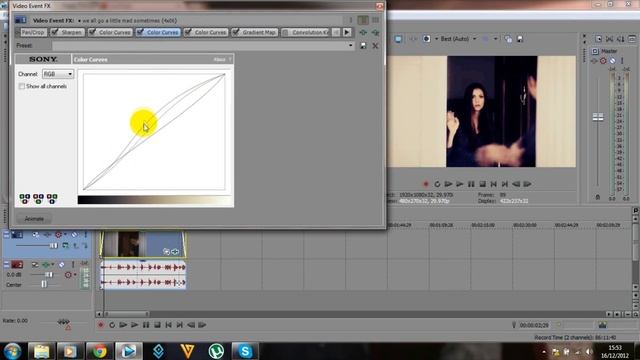
Task: Click the ? help button beside About
Action: tap(230, 60)
